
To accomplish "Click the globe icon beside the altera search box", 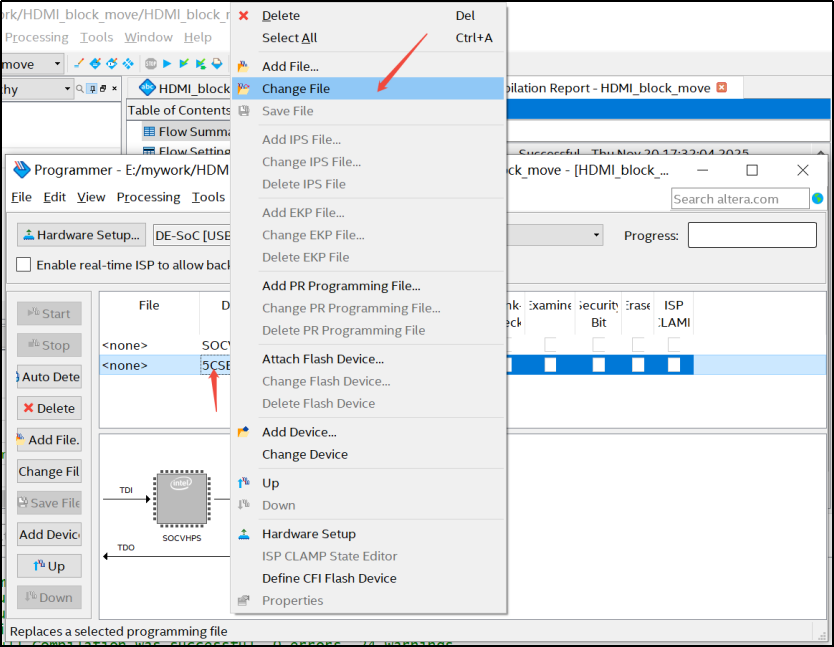I will coord(818,198).
